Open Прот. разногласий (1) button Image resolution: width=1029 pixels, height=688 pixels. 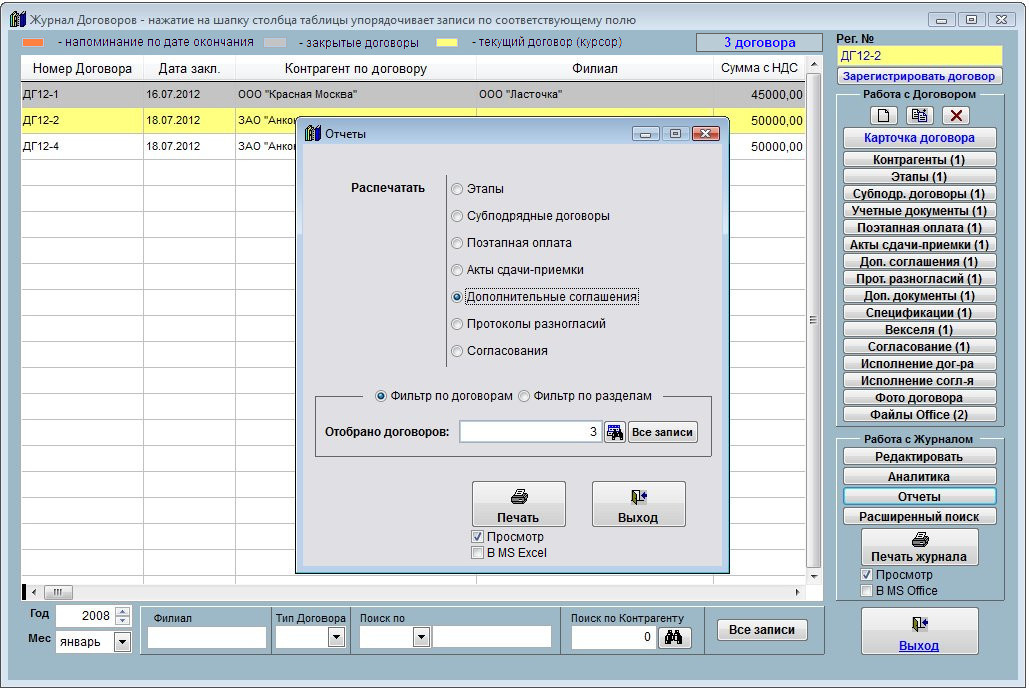click(919, 279)
